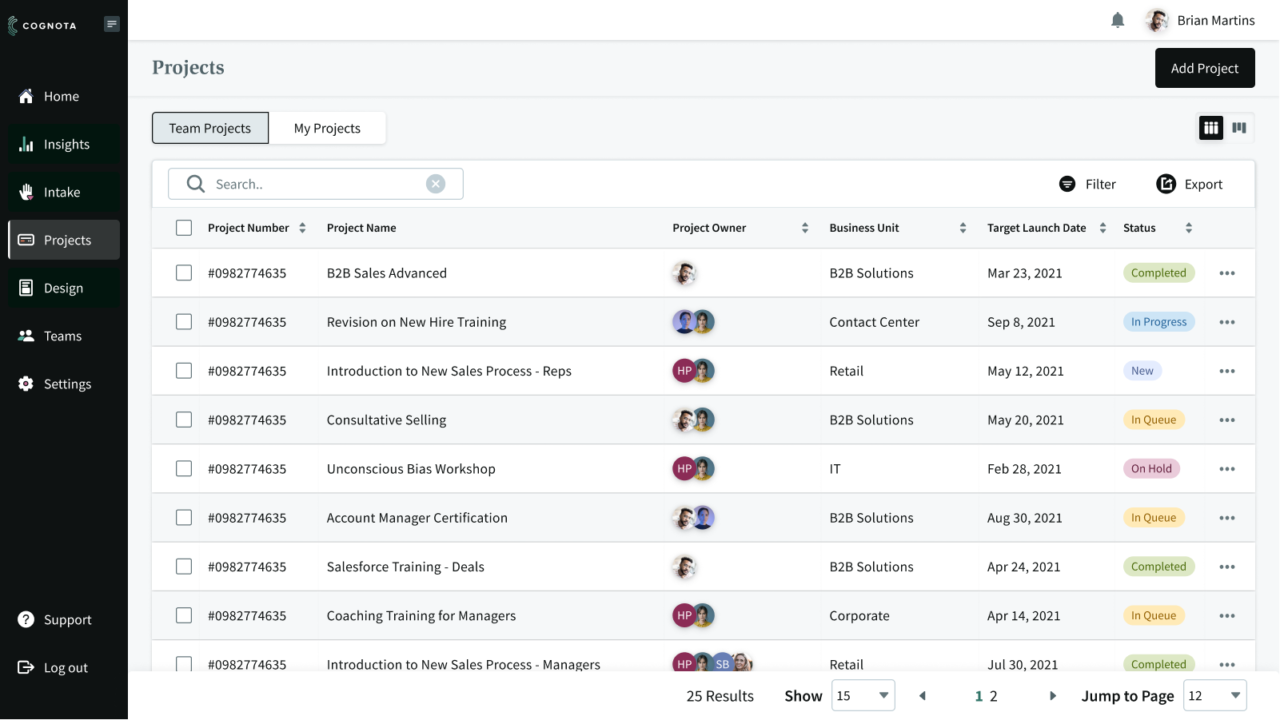Switch to the table grid view icon
The height and width of the screenshot is (720, 1280).
(1211, 128)
